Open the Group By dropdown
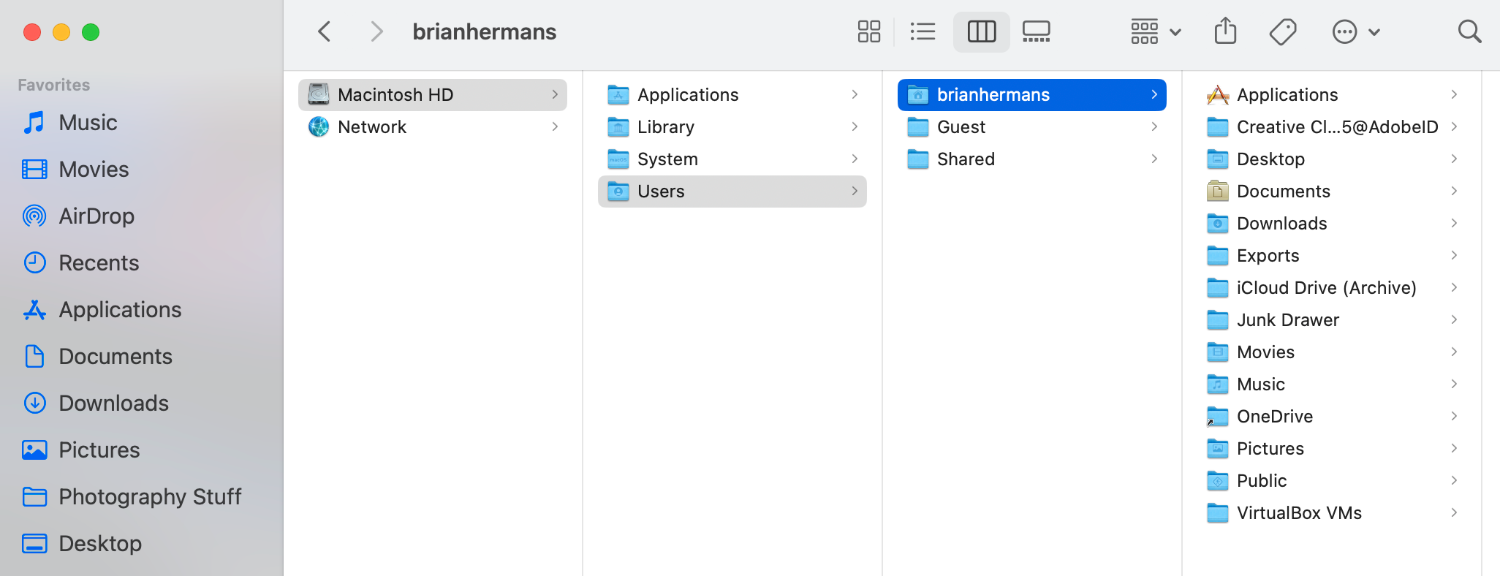The height and width of the screenshot is (576, 1500). pos(1156,32)
